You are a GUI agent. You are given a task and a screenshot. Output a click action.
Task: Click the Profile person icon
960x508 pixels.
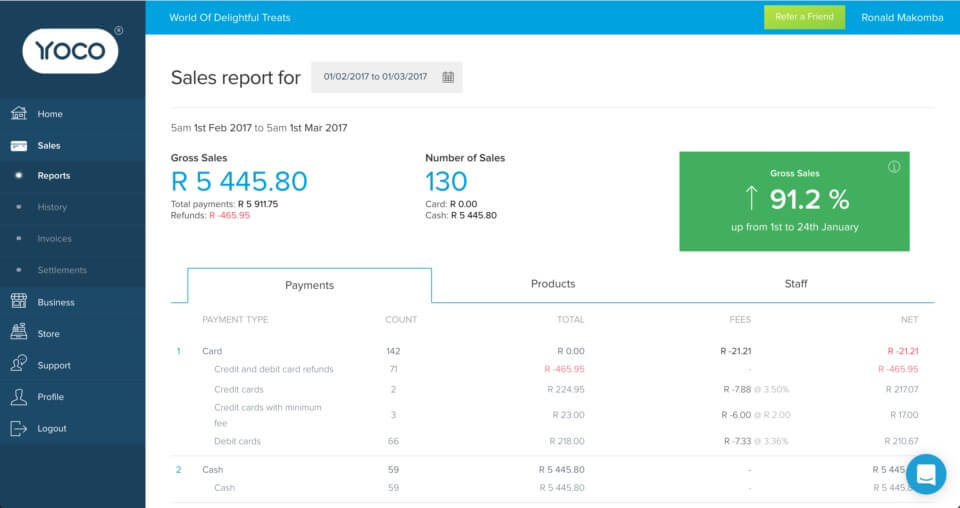pos(19,396)
